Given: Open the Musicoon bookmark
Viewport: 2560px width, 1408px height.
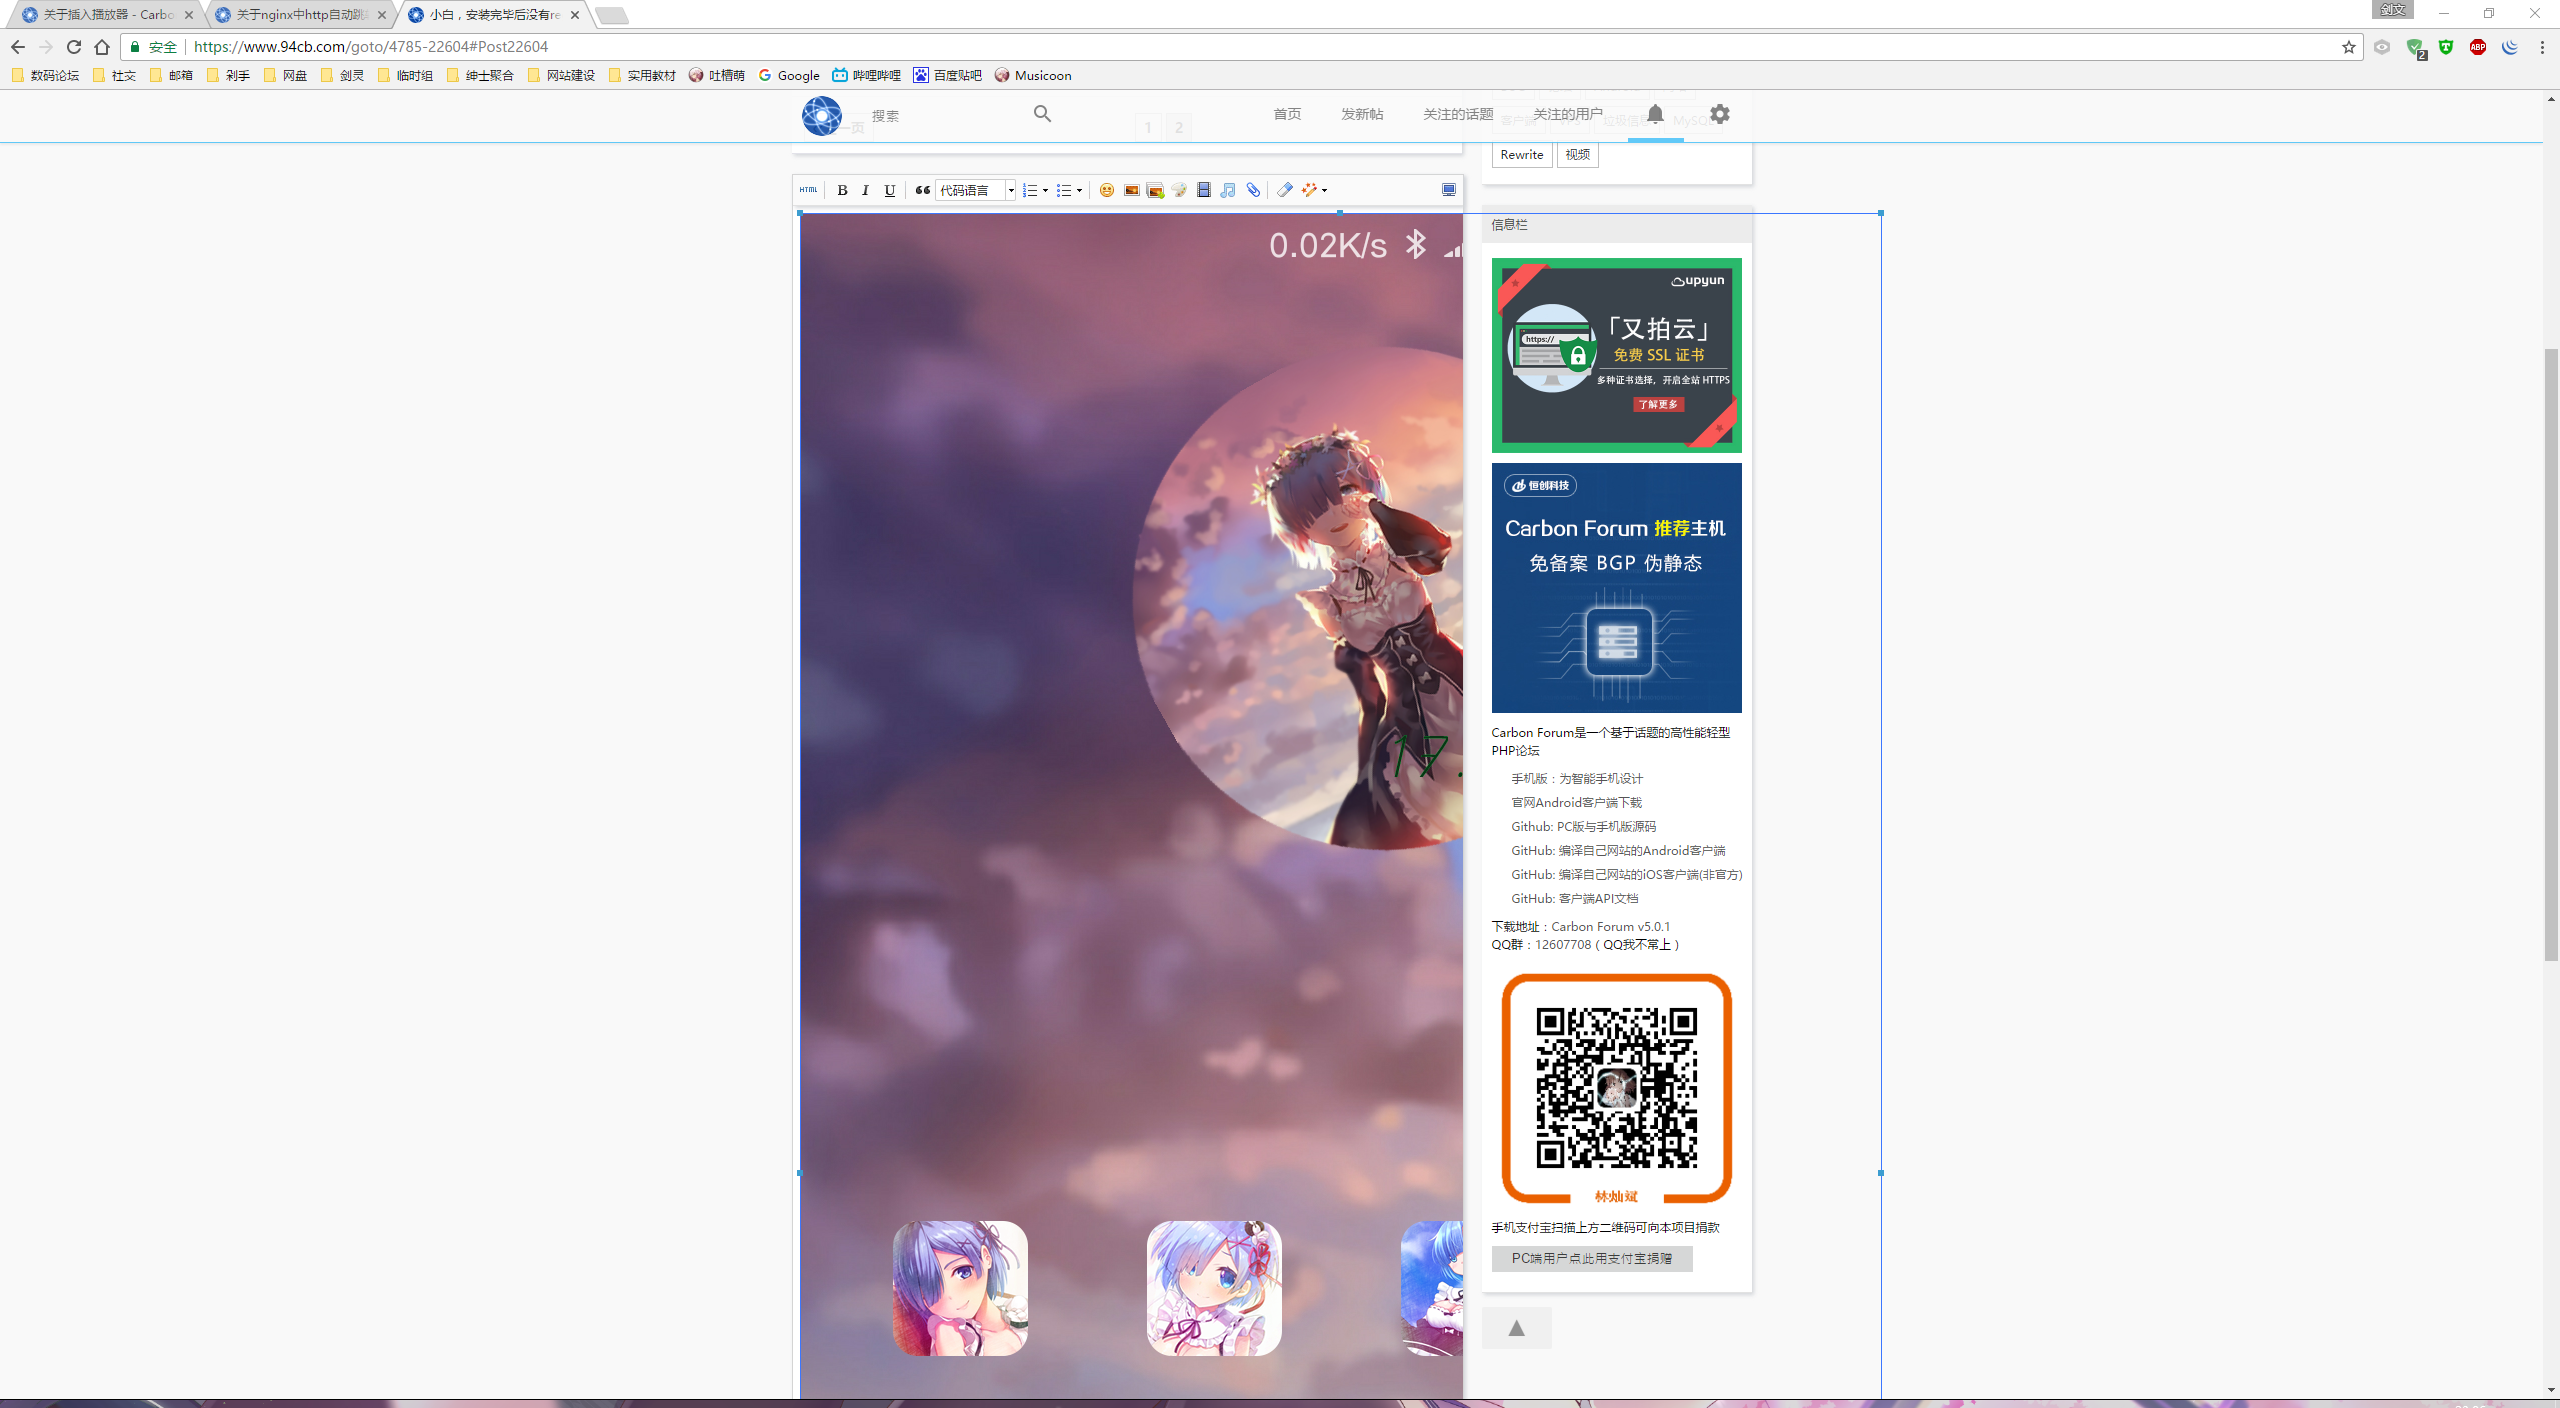Looking at the screenshot, I should [x=1033, y=75].
